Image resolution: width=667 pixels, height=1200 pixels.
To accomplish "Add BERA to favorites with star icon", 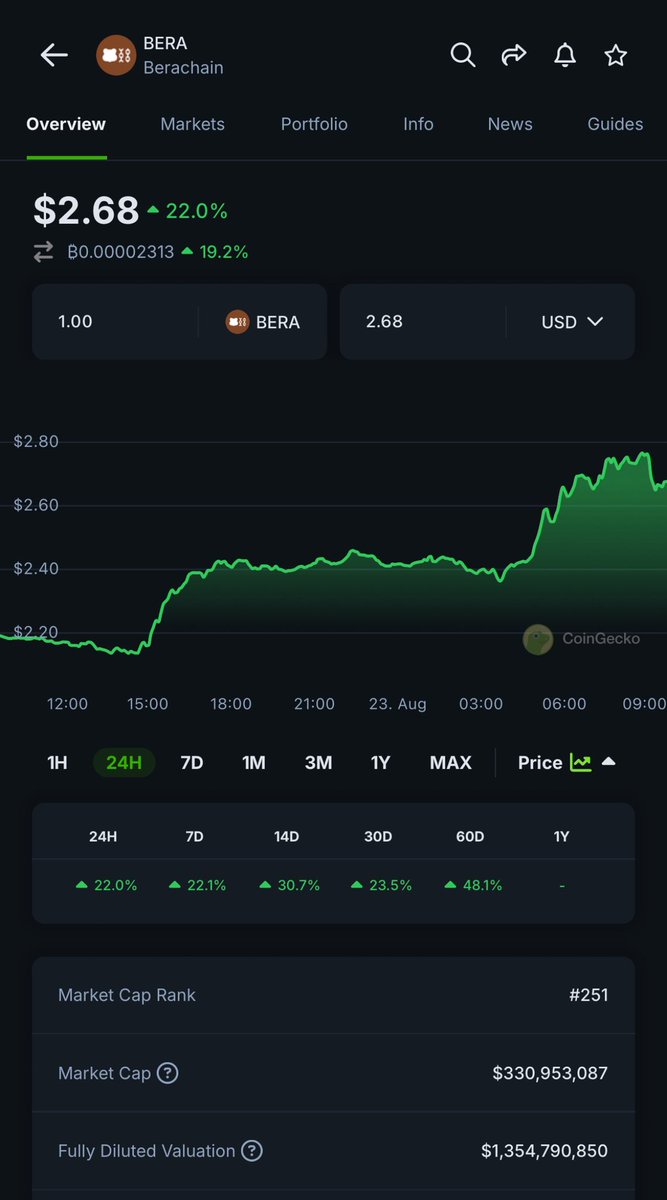I will 616,55.
